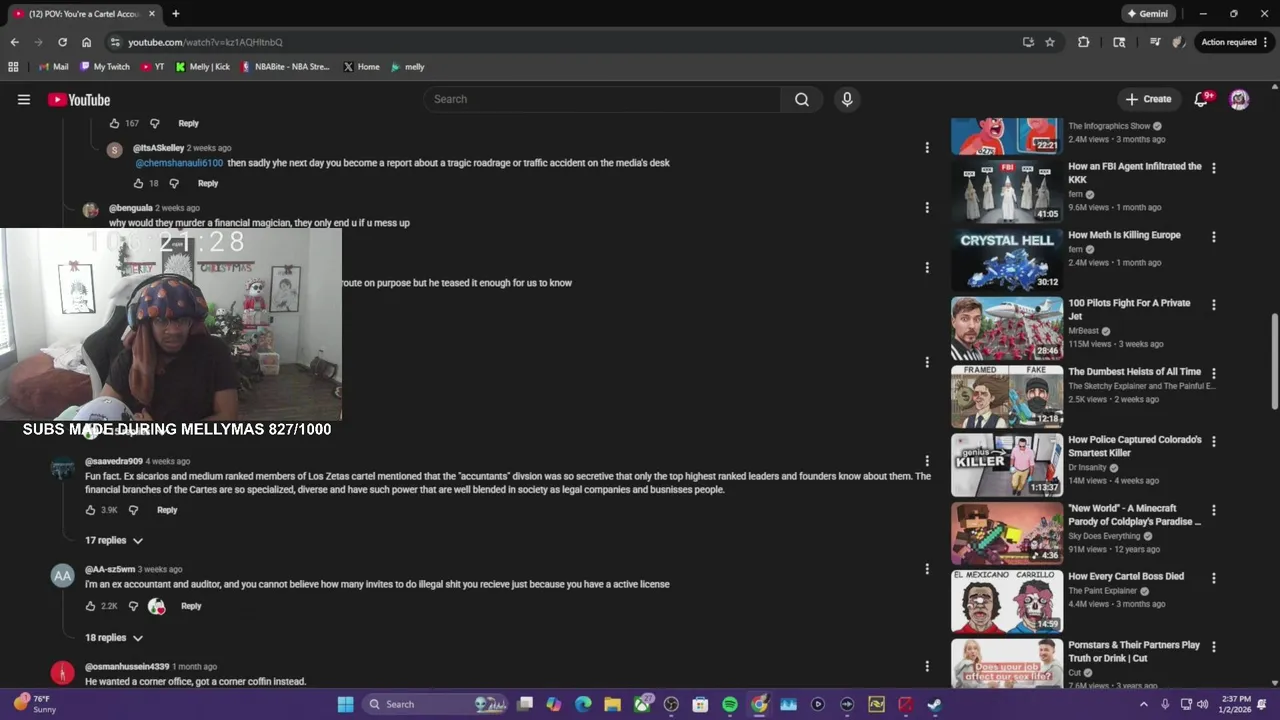Image resolution: width=1280 pixels, height=720 pixels.
Task: Open options for '100 Pilots Fight' video
Action: pos(1214,305)
